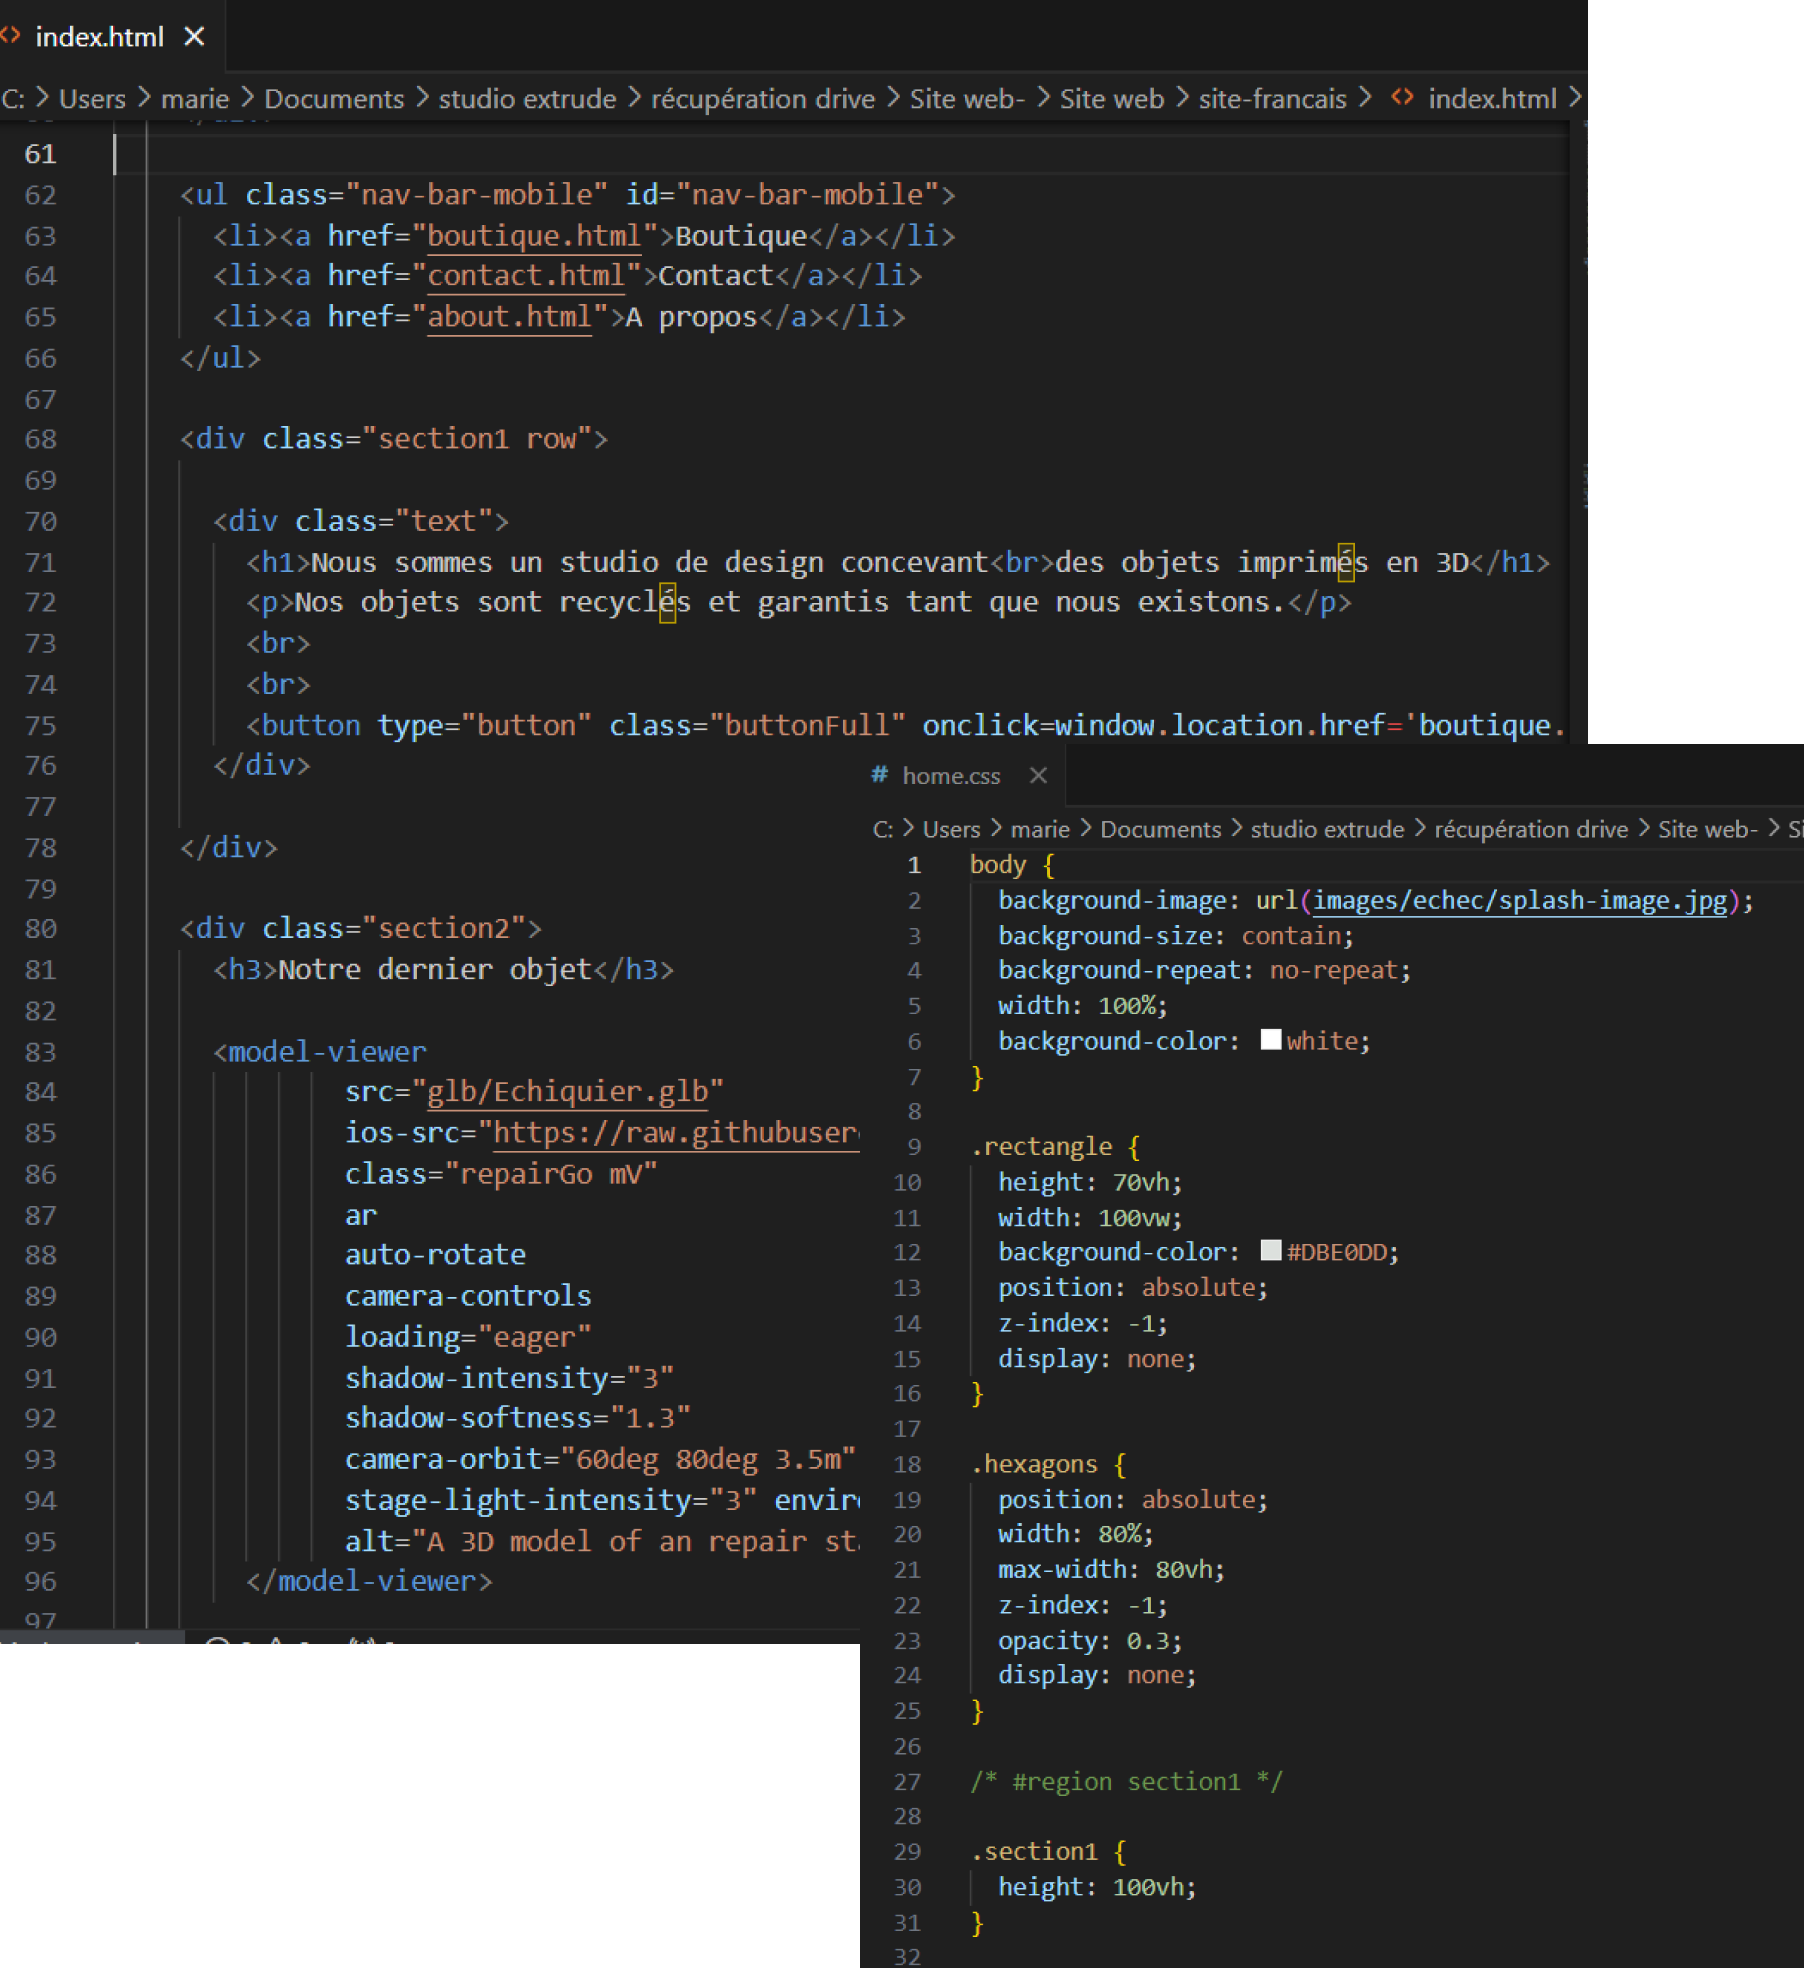Click 'height: 70vh' declaration in .rectangle
This screenshot has height=1968, width=1804.
coord(1090,1183)
